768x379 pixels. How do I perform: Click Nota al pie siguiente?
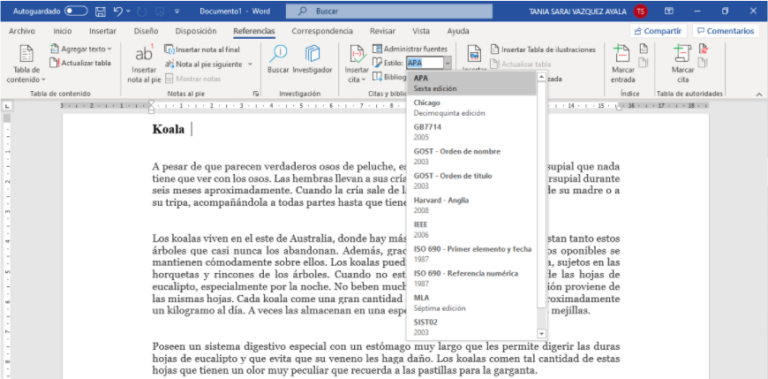(204, 64)
